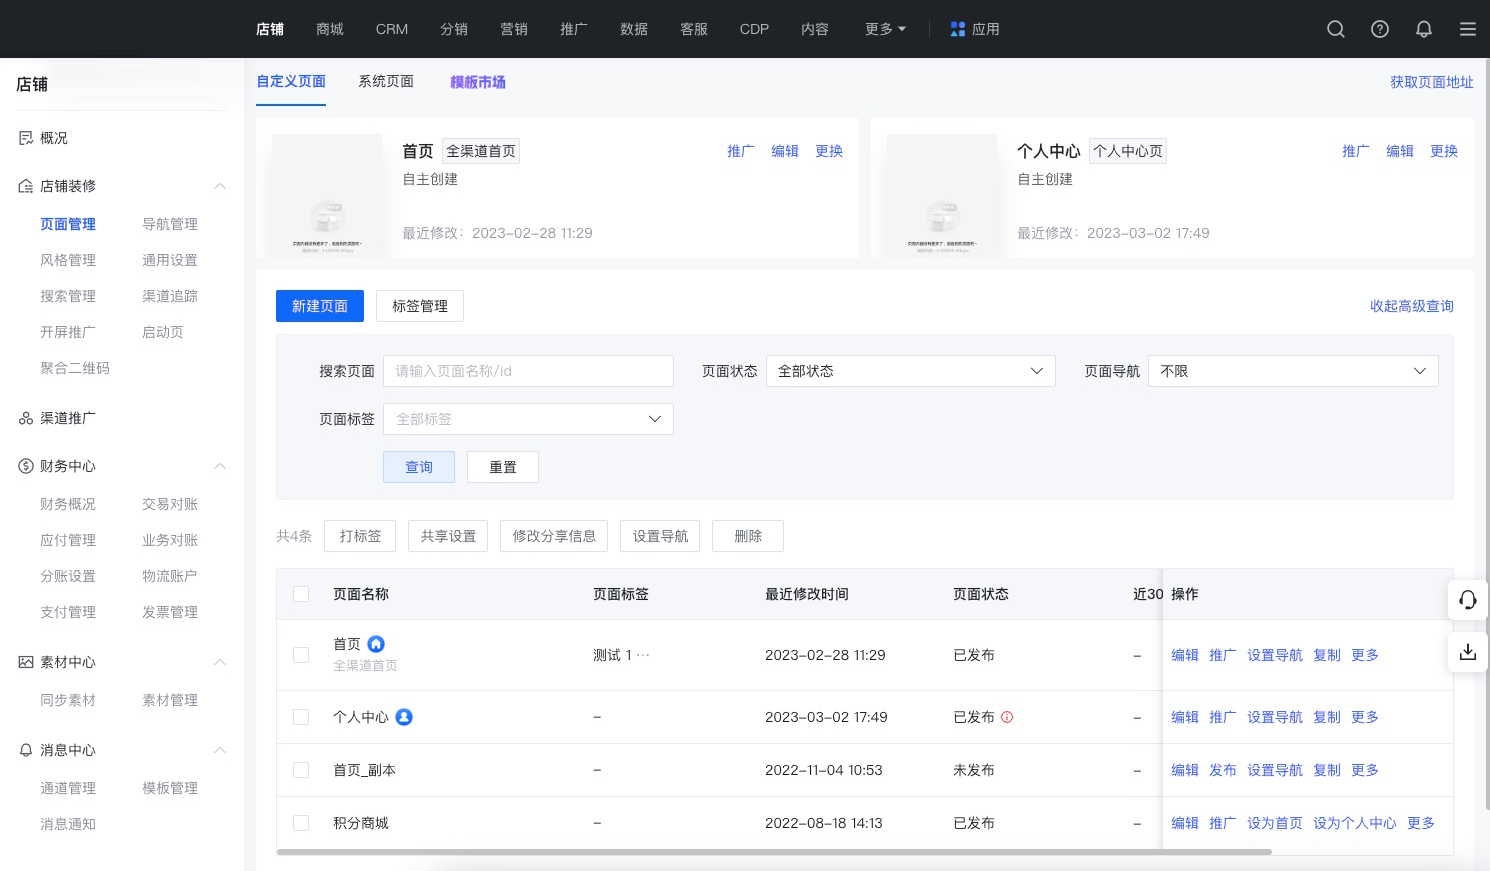Click the 搜索页面 input field

click(528, 371)
